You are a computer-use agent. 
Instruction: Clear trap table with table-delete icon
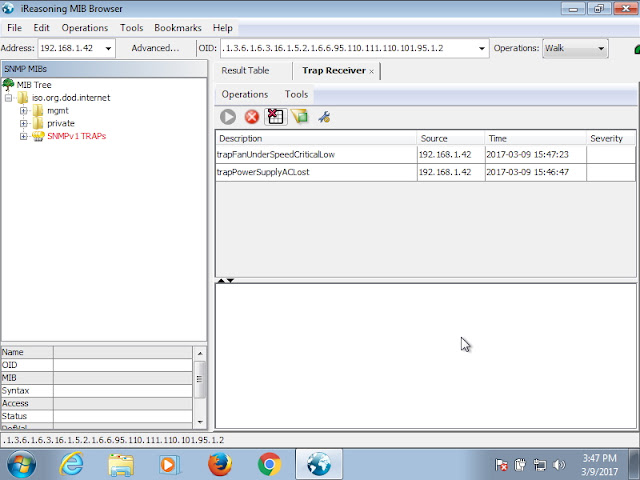tap(276, 117)
